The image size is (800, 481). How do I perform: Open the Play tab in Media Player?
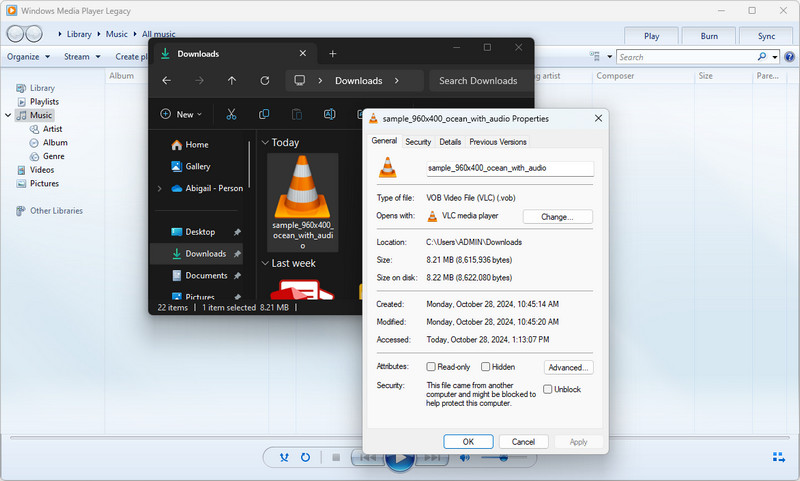[652, 36]
